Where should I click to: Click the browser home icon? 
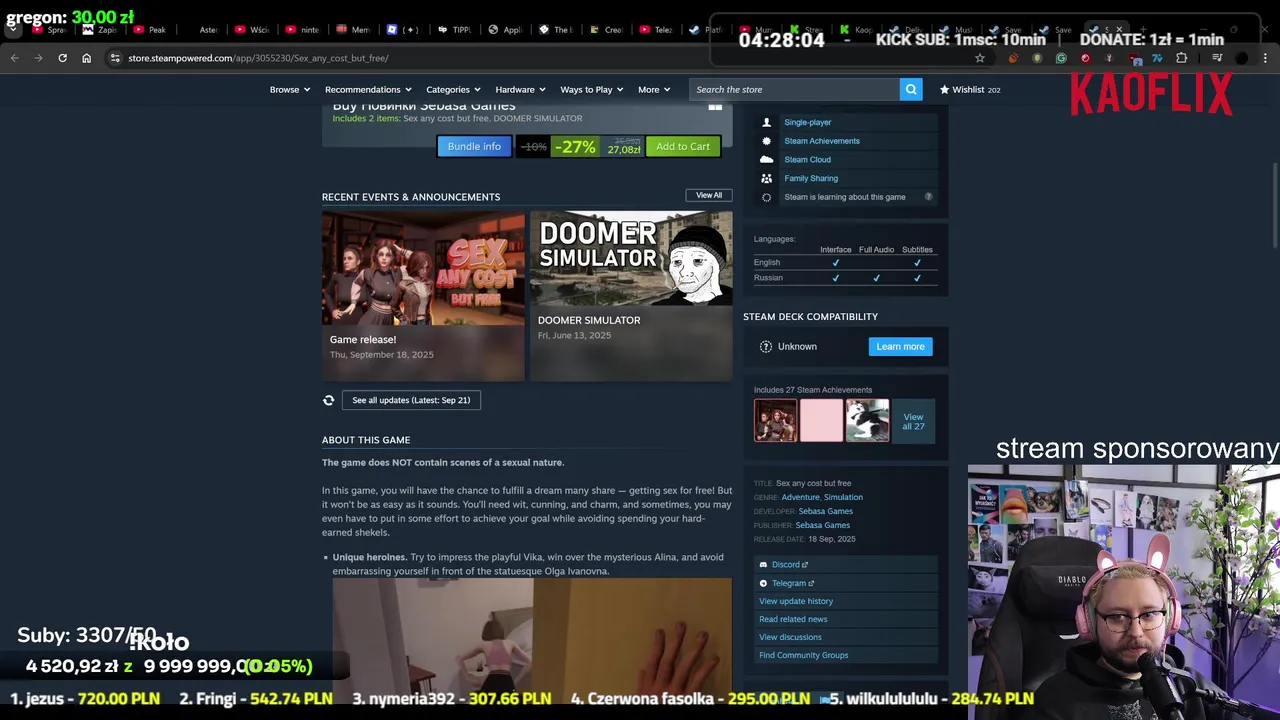click(x=86, y=58)
